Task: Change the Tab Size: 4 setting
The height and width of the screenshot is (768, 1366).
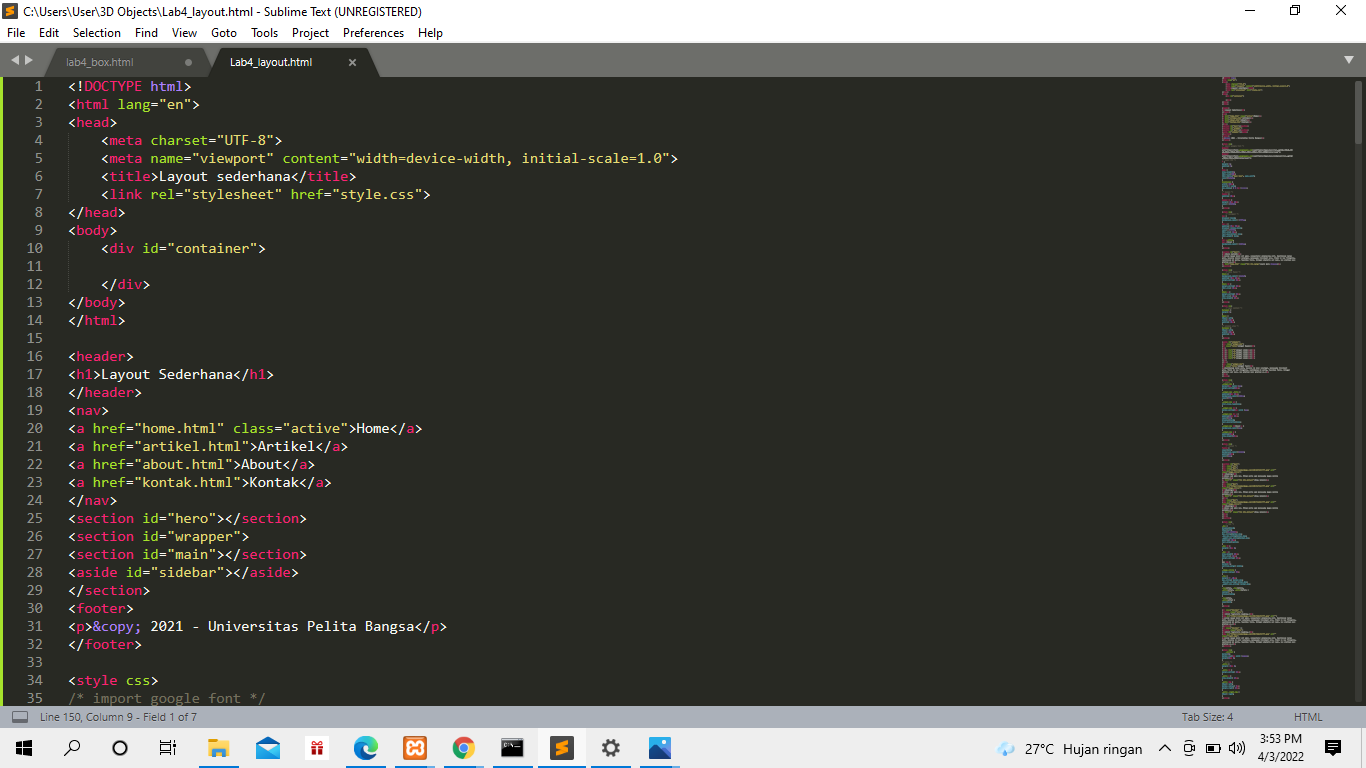Action: (x=1207, y=717)
